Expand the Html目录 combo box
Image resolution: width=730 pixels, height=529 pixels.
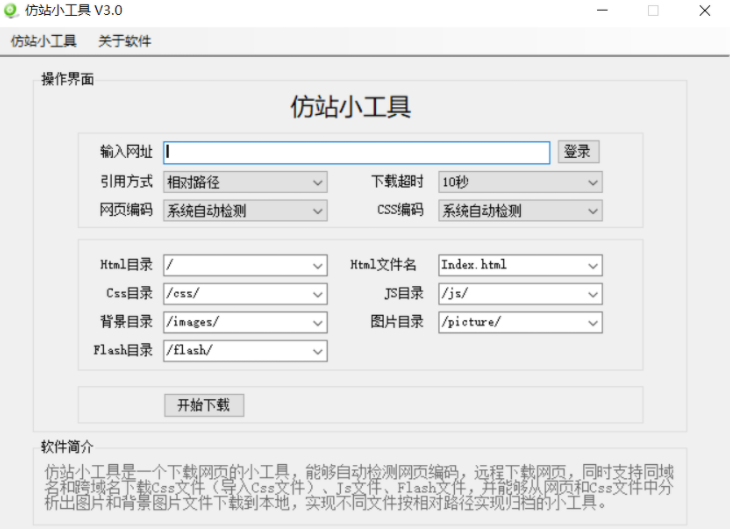pos(245,265)
